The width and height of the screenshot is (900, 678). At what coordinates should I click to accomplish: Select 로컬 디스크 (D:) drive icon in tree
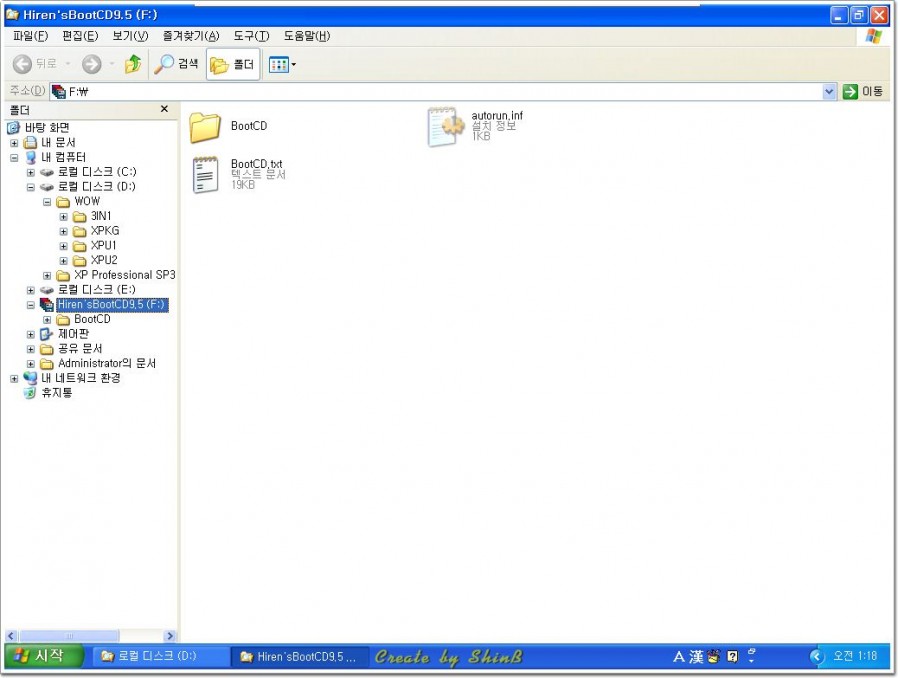[x=46, y=187]
